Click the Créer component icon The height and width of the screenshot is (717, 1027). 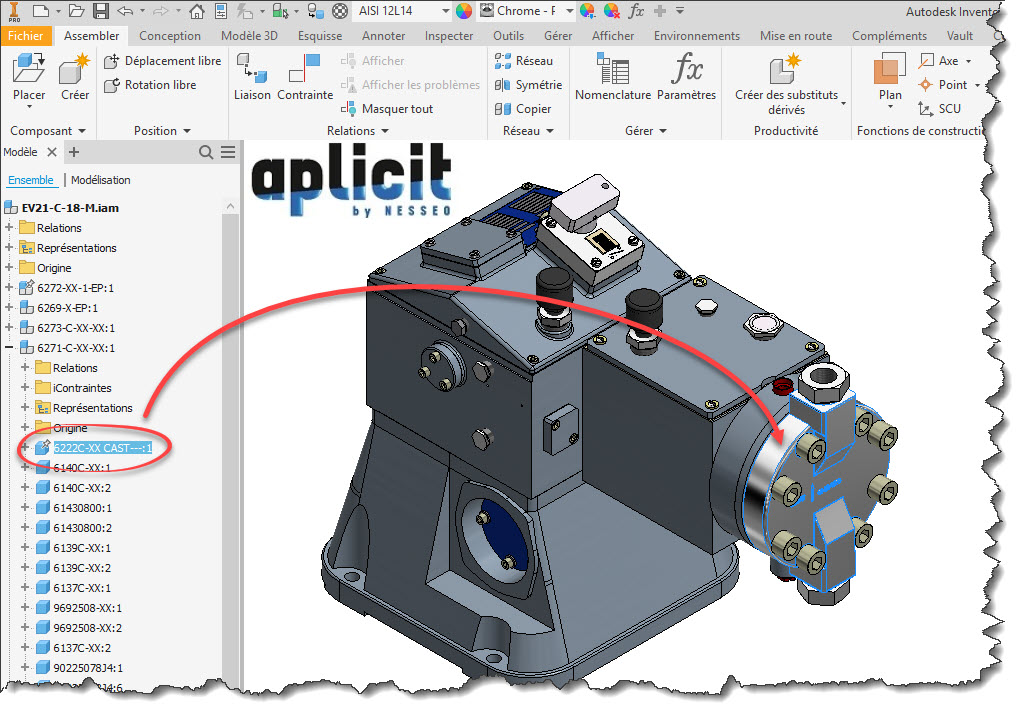coord(75,76)
